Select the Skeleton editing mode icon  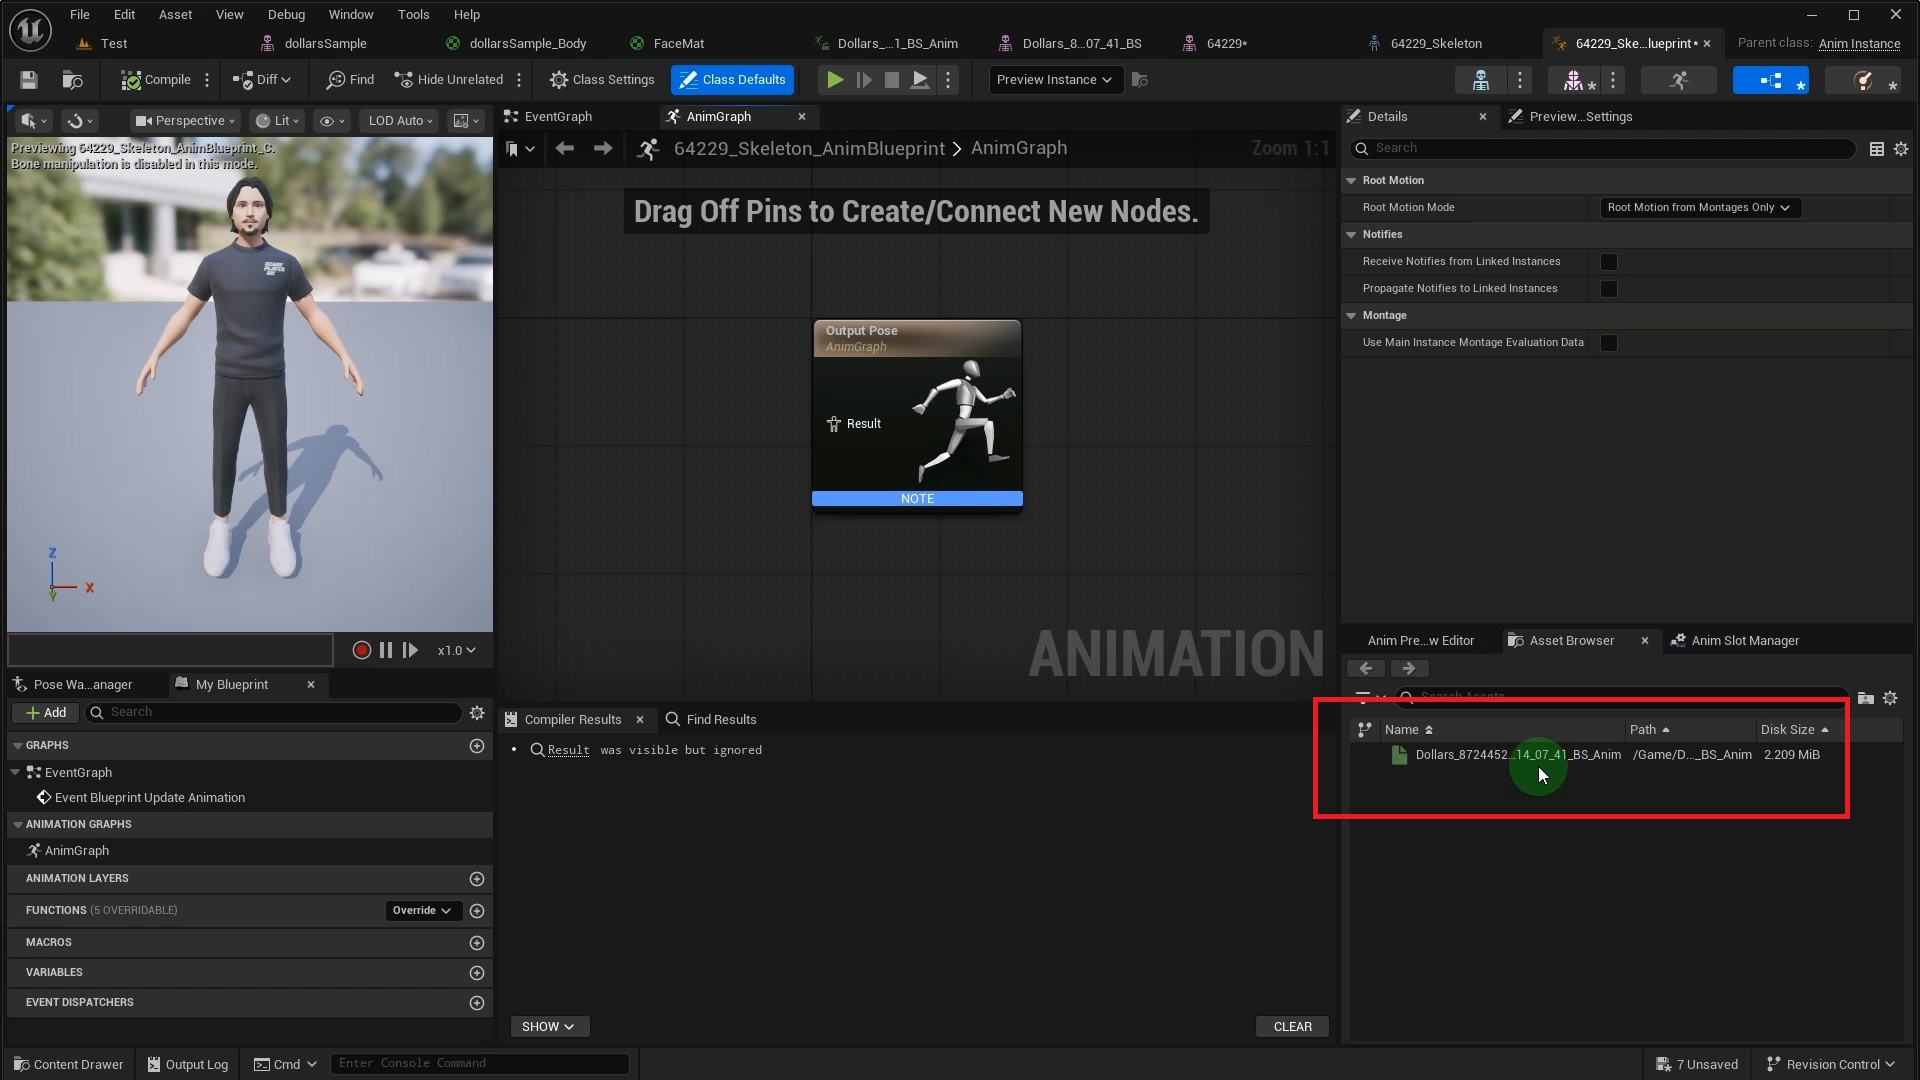coord(1480,80)
